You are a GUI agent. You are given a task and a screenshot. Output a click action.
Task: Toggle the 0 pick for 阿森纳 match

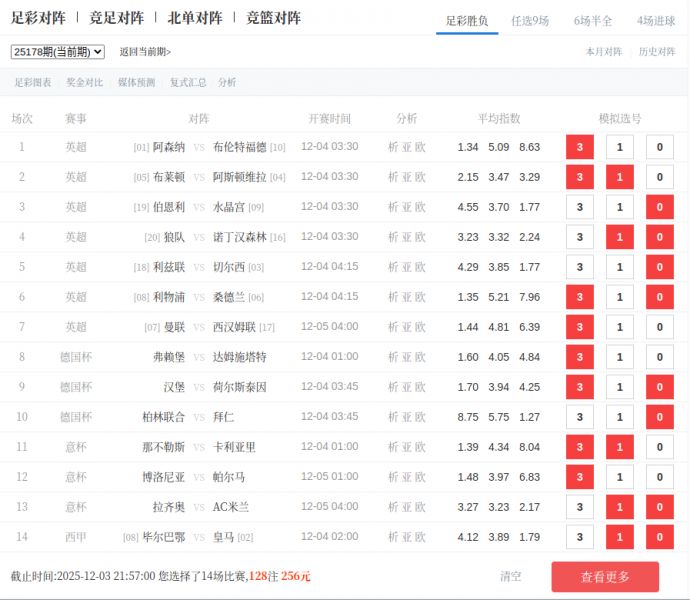[x=659, y=148]
